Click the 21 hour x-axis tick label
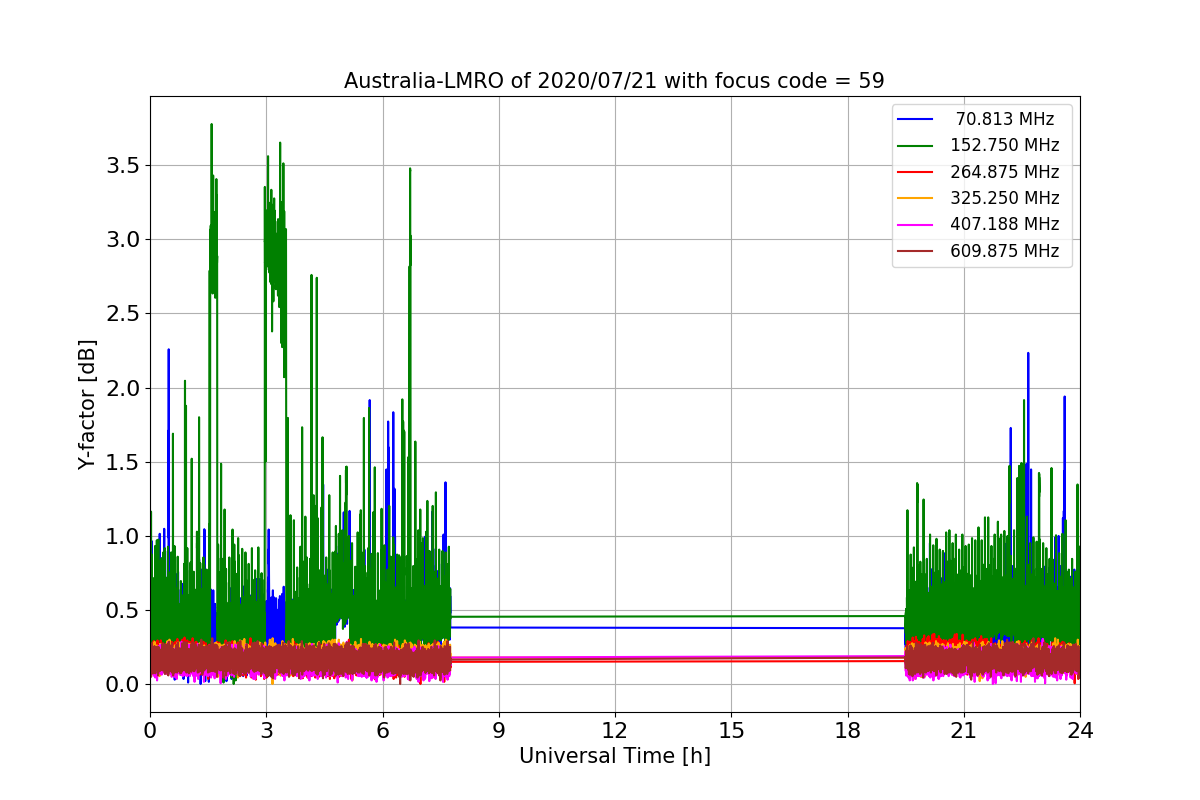Screen dimensions: 1200x800 pyautogui.click(x=964, y=731)
